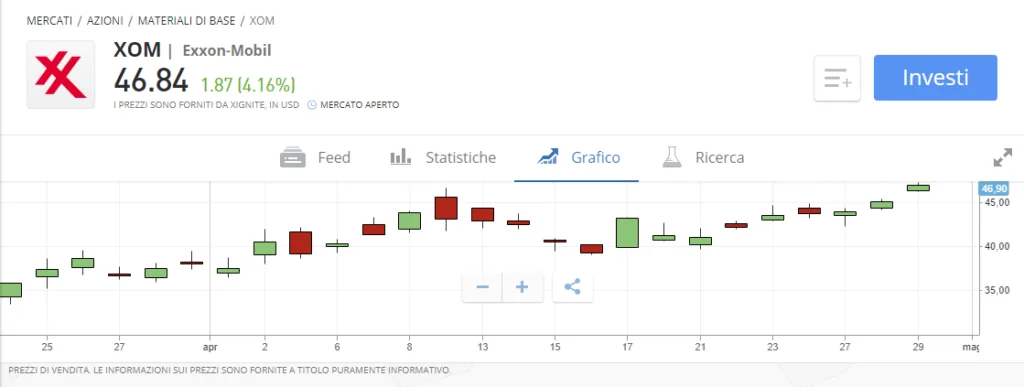Go to Mercati breadcrumb
Screen dimensions: 1024x387
[x=50, y=21]
